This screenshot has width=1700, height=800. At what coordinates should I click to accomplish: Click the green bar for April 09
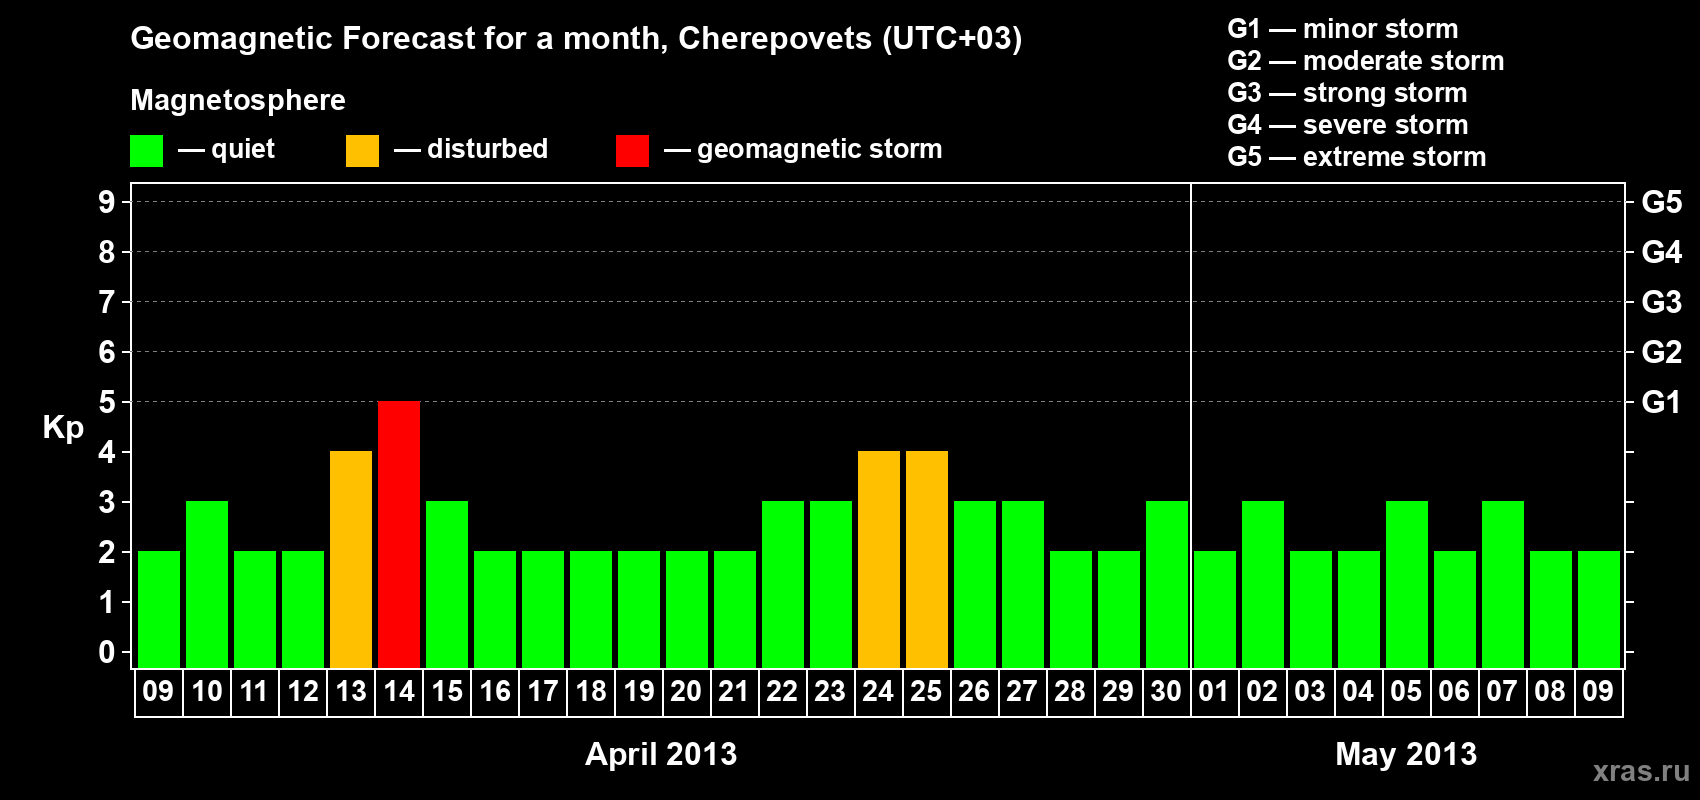(159, 609)
